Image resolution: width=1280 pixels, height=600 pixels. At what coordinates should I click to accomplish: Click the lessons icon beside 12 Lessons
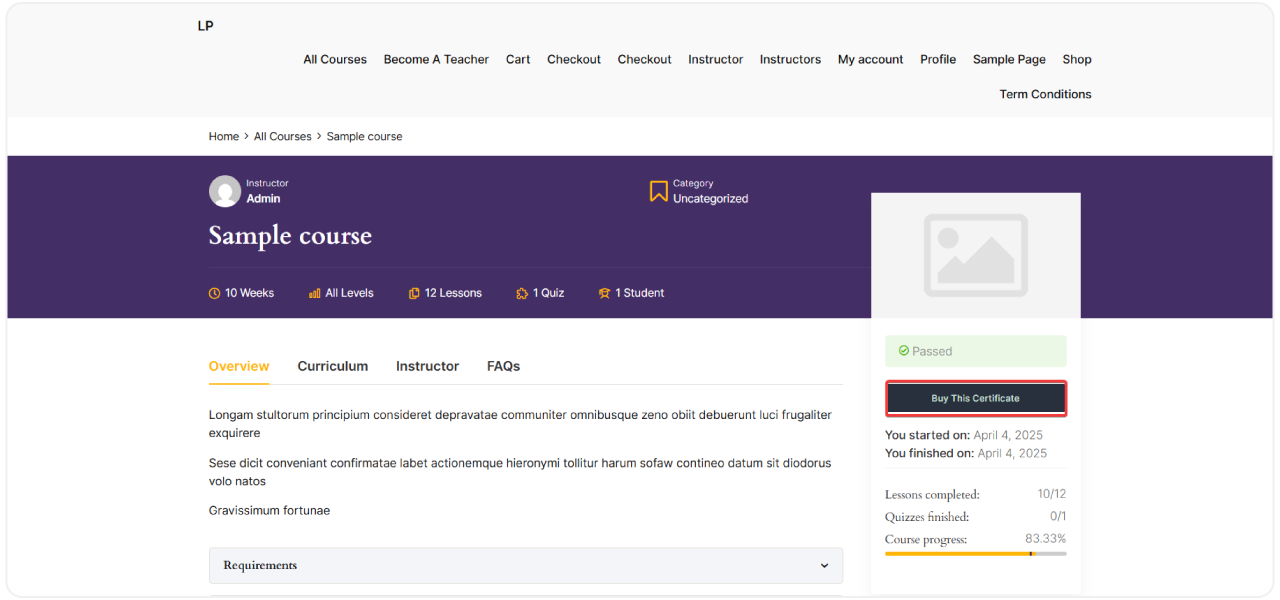click(414, 293)
